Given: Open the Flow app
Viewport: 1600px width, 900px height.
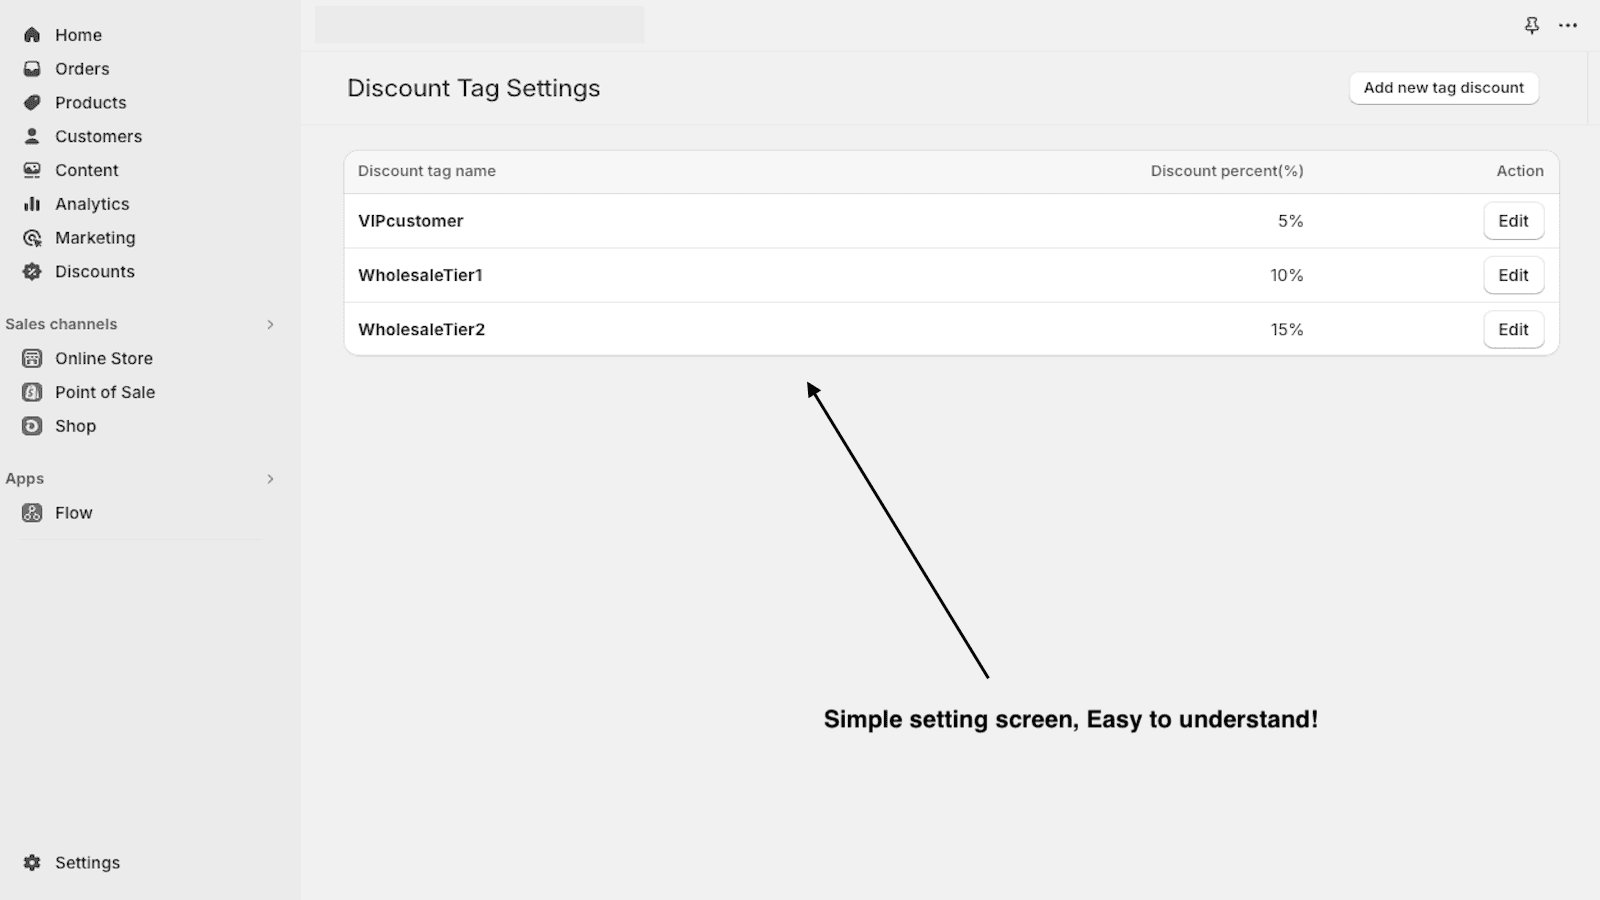Looking at the screenshot, I should coord(73,513).
